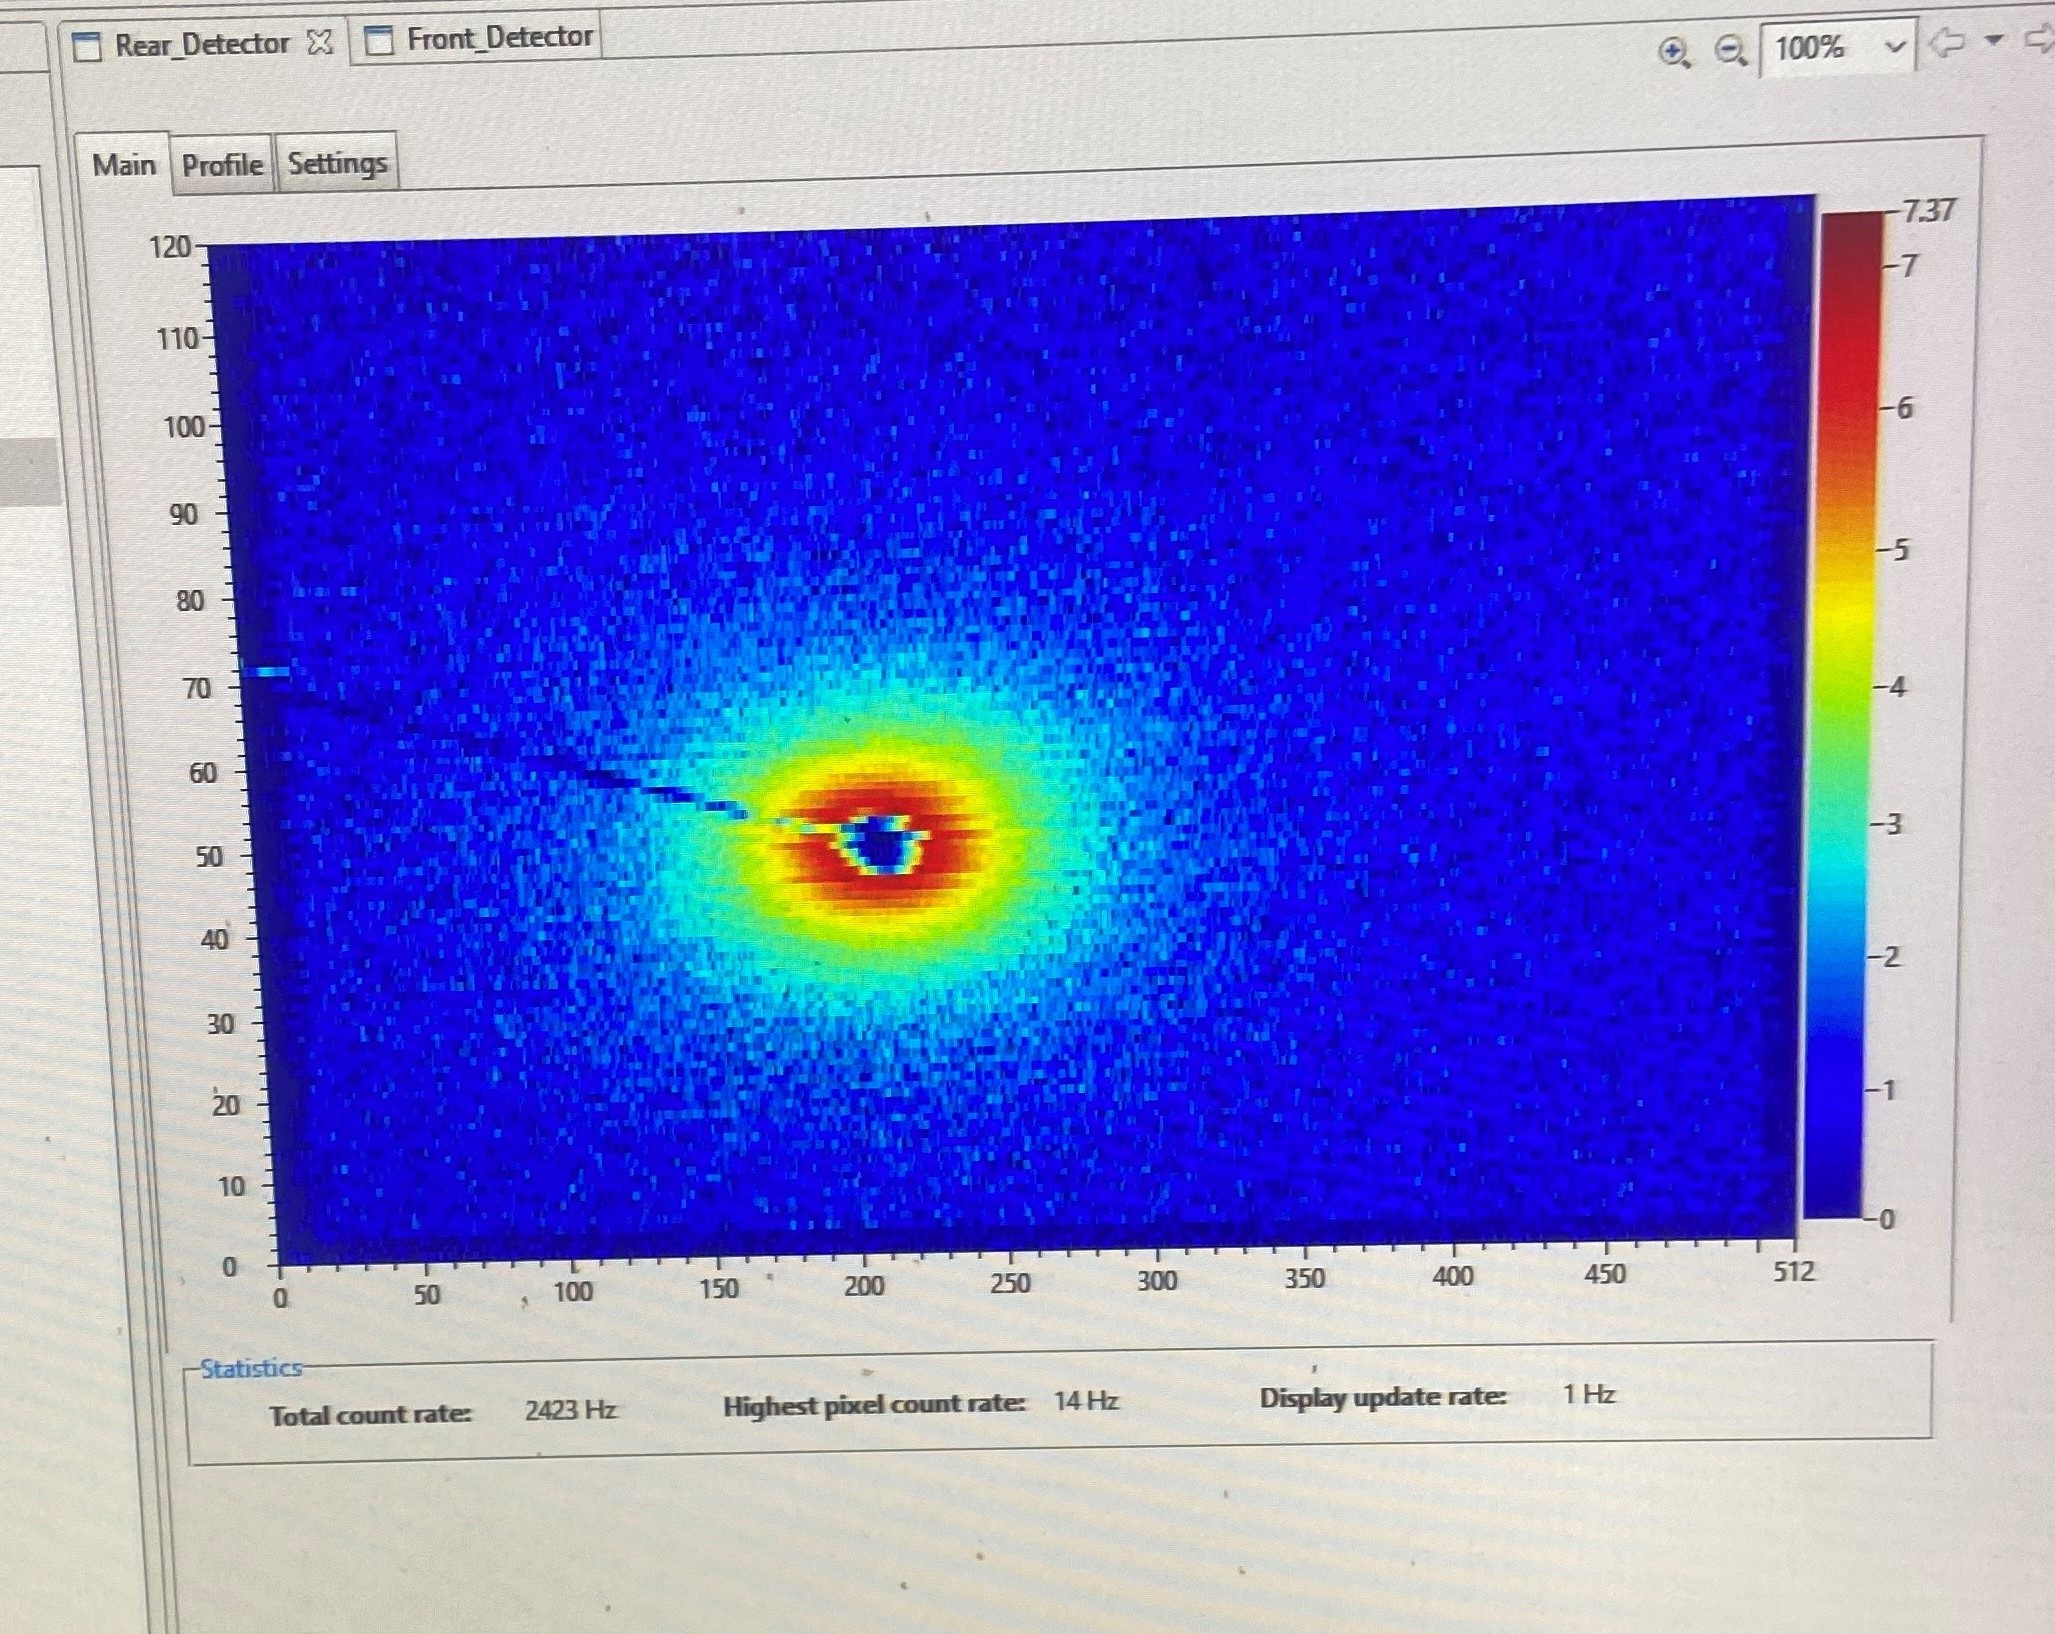Click the zoom out magnifier icon
This screenshot has width=2055, height=1634.
1730,49
